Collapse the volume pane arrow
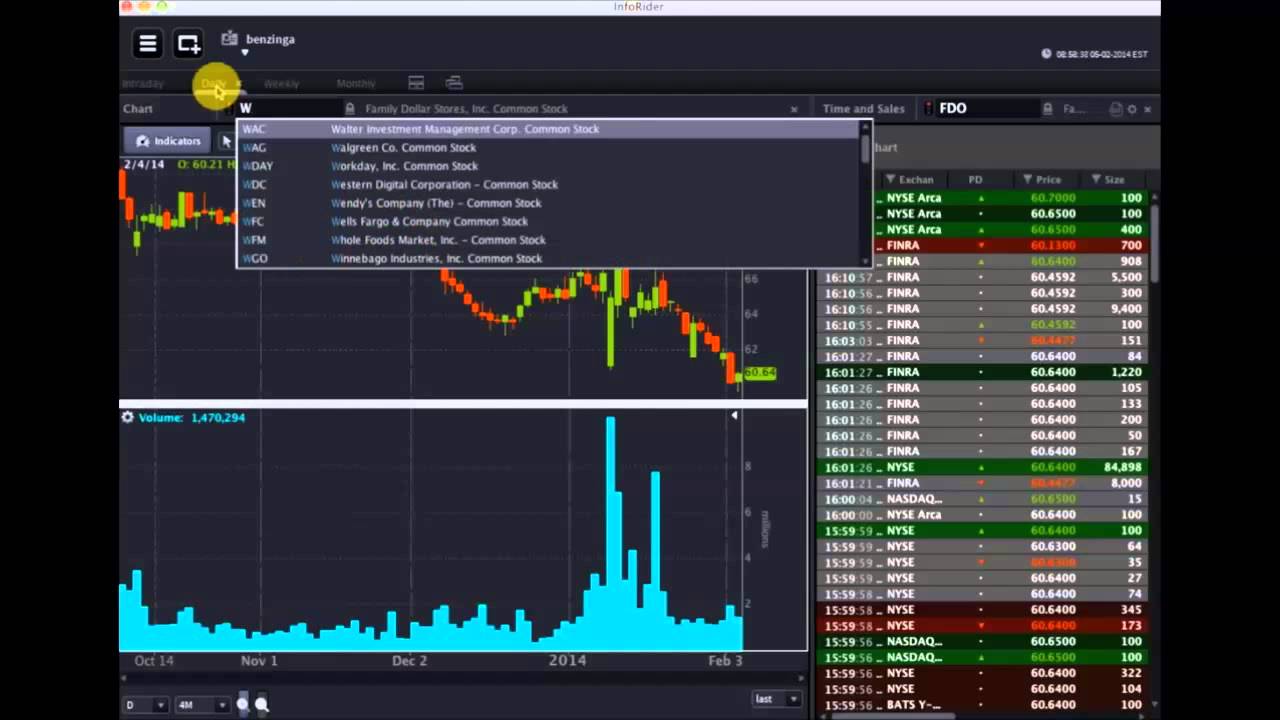Viewport: 1280px width, 720px height. coord(734,416)
